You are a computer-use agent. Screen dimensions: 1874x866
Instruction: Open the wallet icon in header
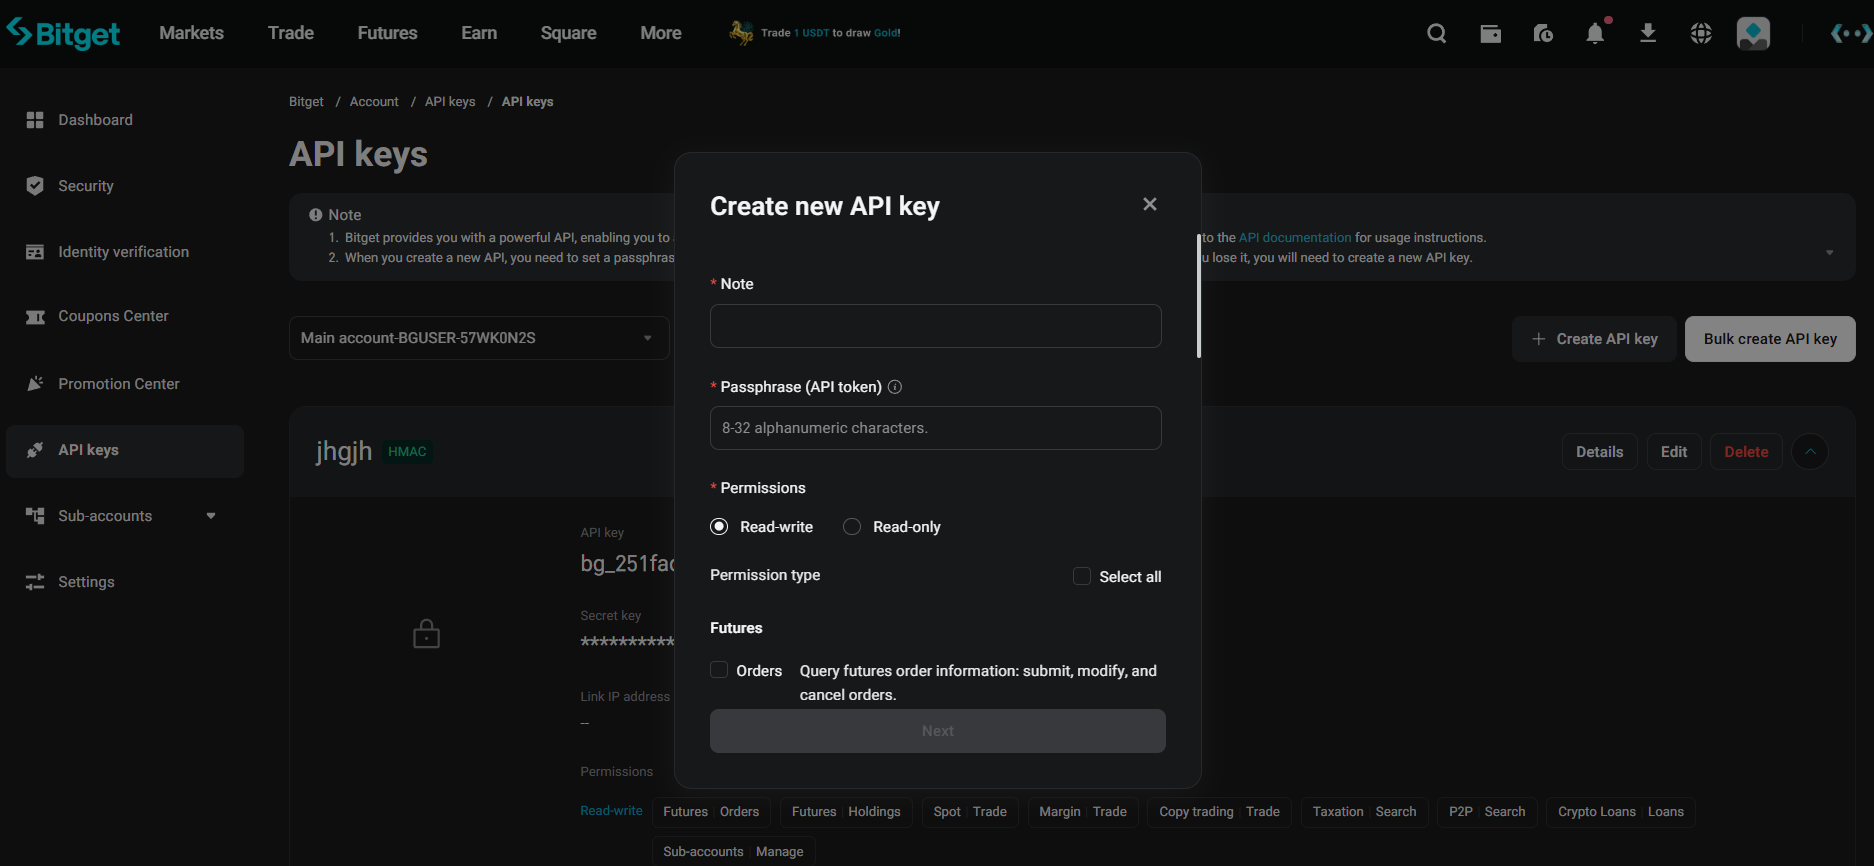pos(1490,34)
